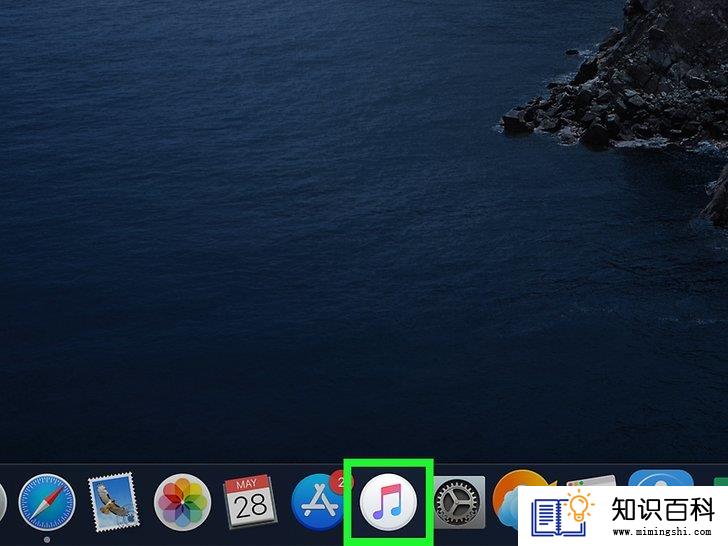Launch iTunes from the Dock
This screenshot has height=546, width=728.
[388, 502]
